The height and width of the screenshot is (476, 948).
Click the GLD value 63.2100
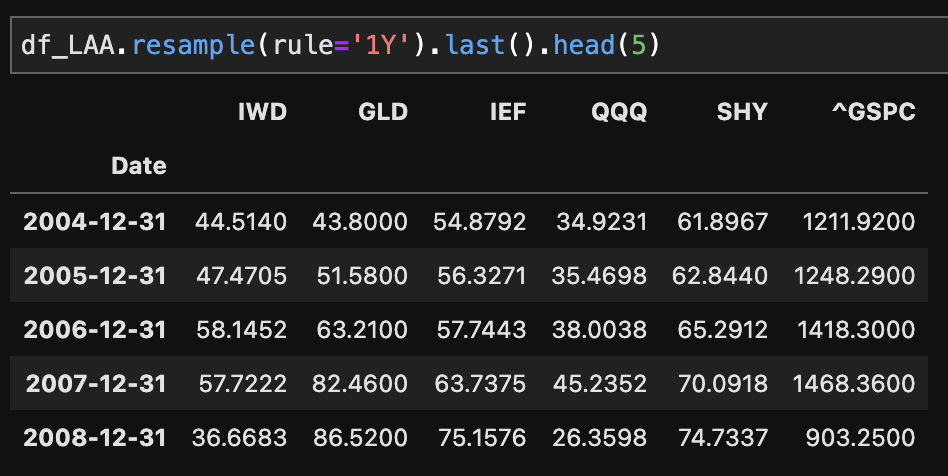(x=362, y=330)
